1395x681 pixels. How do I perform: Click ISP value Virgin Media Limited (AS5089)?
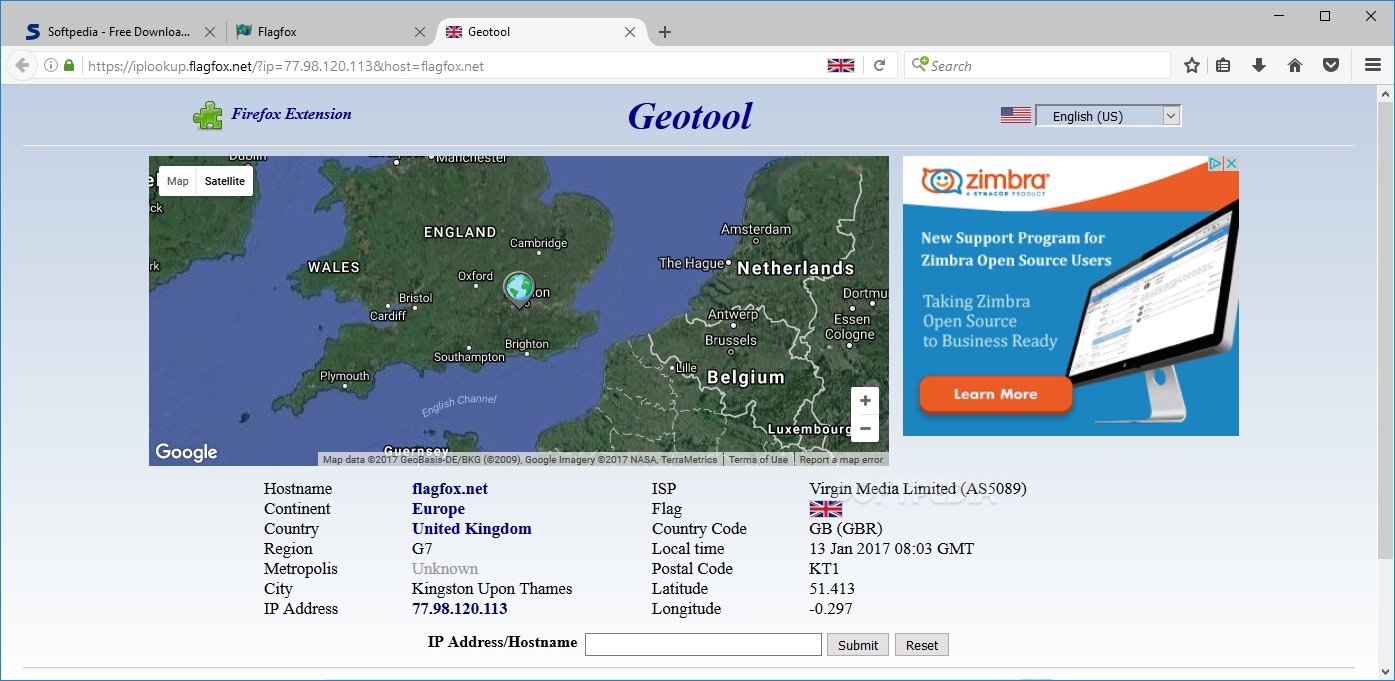pyautogui.click(x=918, y=489)
